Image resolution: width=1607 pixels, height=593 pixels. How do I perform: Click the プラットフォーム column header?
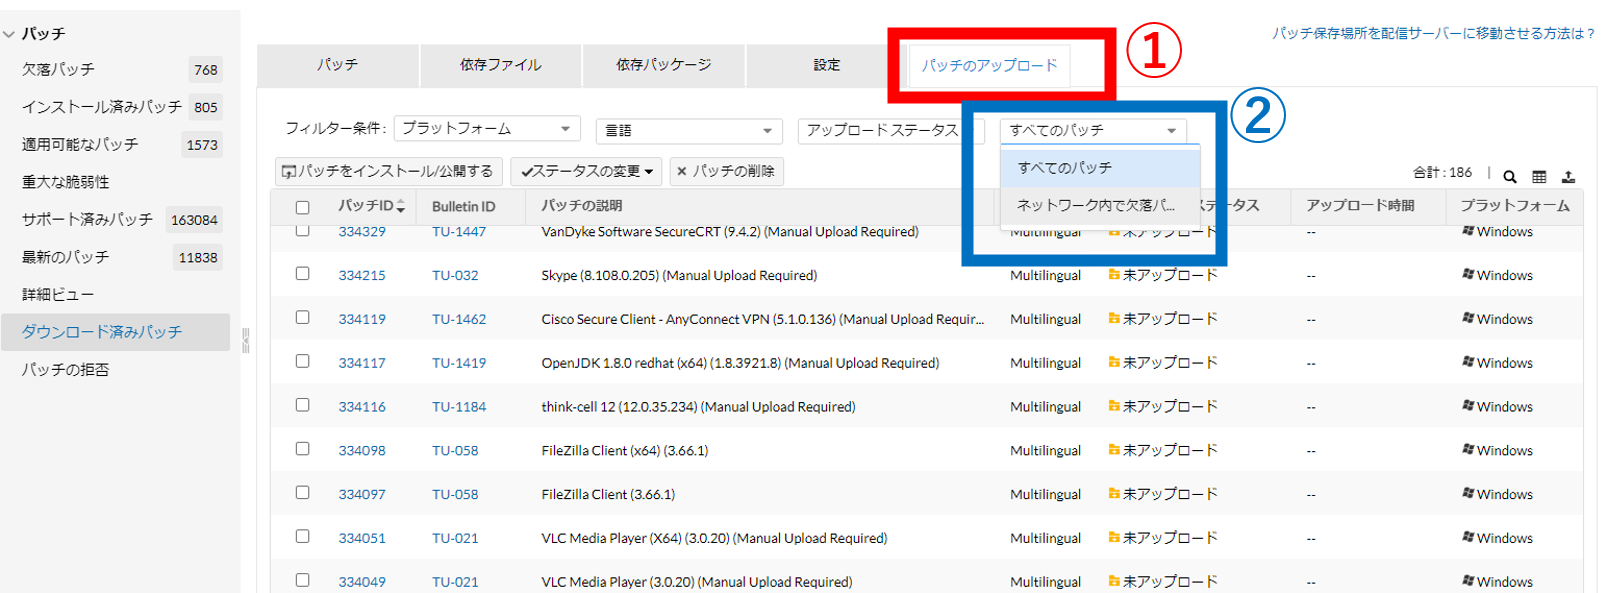pyautogui.click(x=1515, y=206)
